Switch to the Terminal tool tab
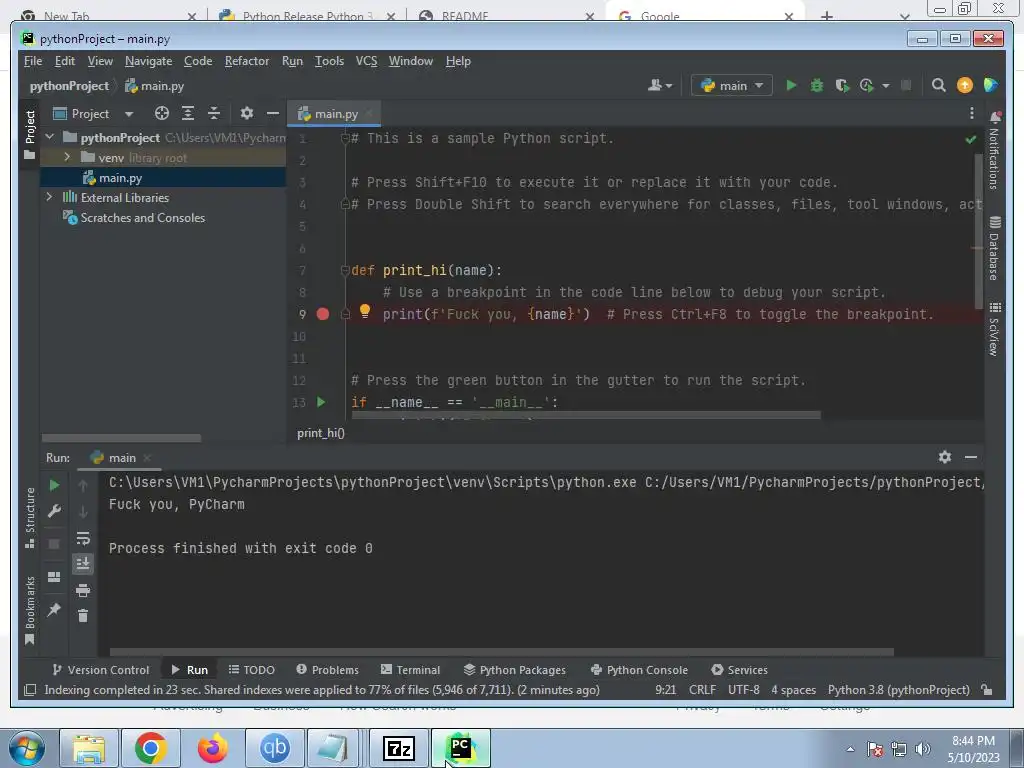 [411, 669]
